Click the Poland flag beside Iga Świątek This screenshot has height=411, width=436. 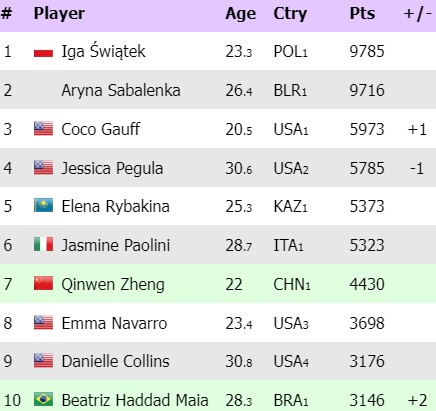click(x=43, y=52)
